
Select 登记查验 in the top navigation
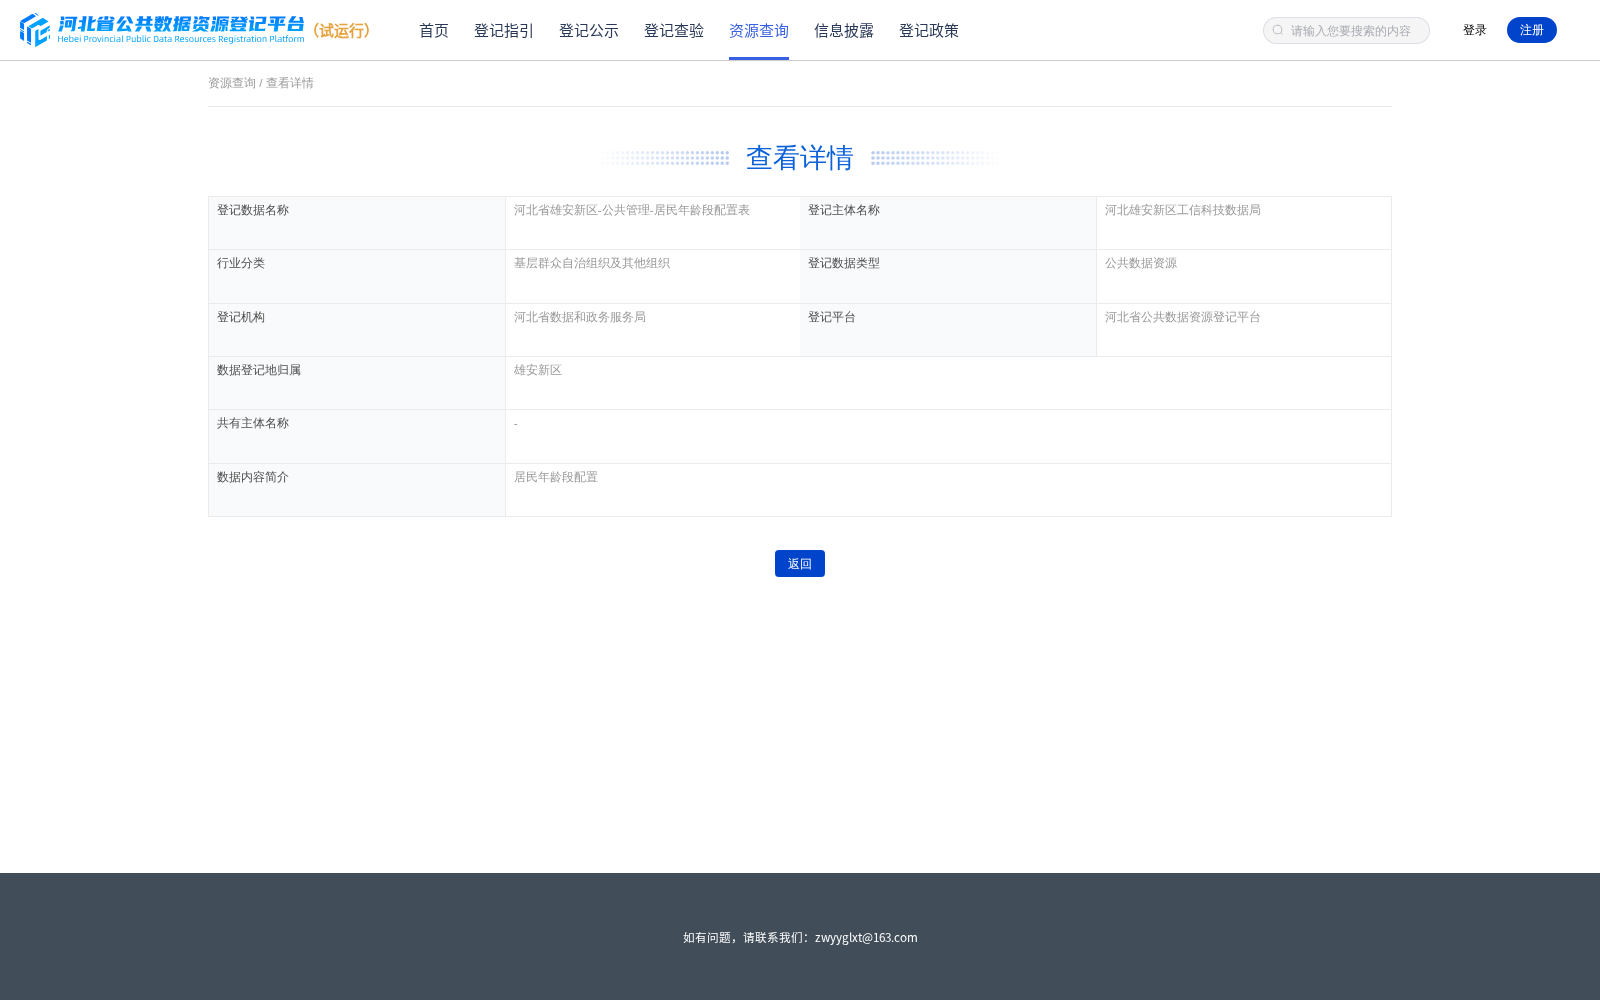674,31
